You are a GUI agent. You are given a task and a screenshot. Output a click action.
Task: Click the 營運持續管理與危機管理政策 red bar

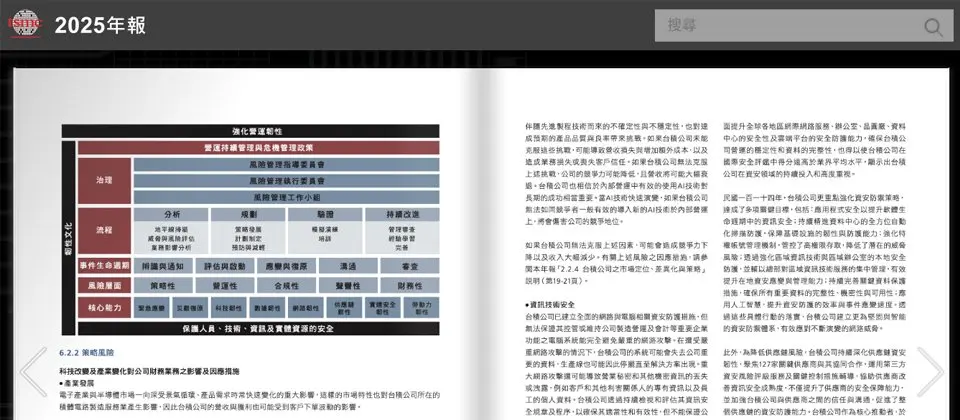tap(258, 148)
